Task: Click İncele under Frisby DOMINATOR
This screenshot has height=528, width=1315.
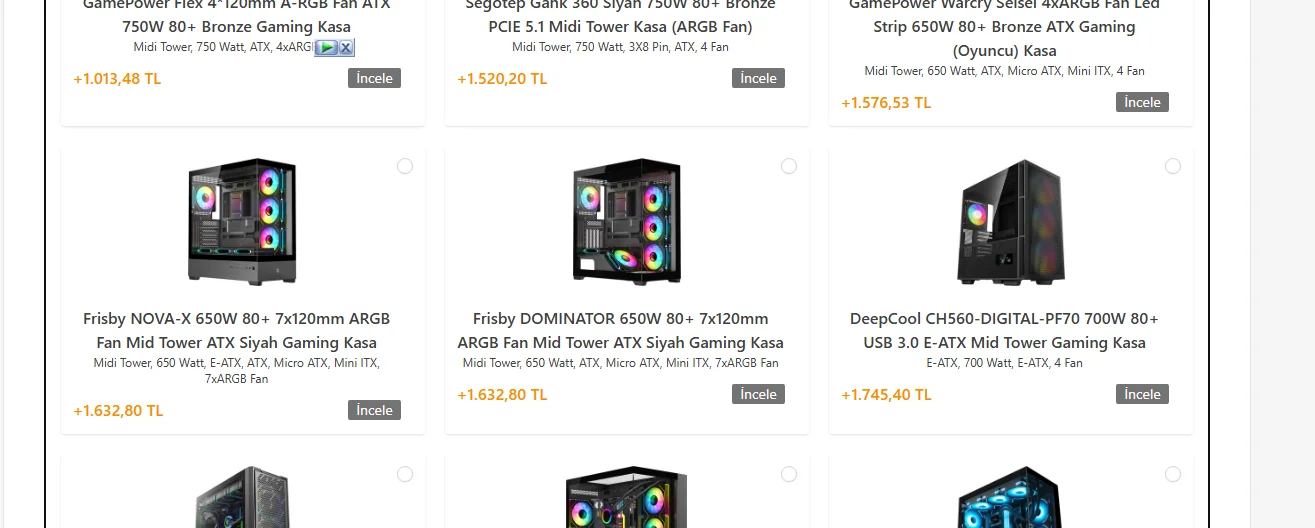Action: tap(758, 394)
